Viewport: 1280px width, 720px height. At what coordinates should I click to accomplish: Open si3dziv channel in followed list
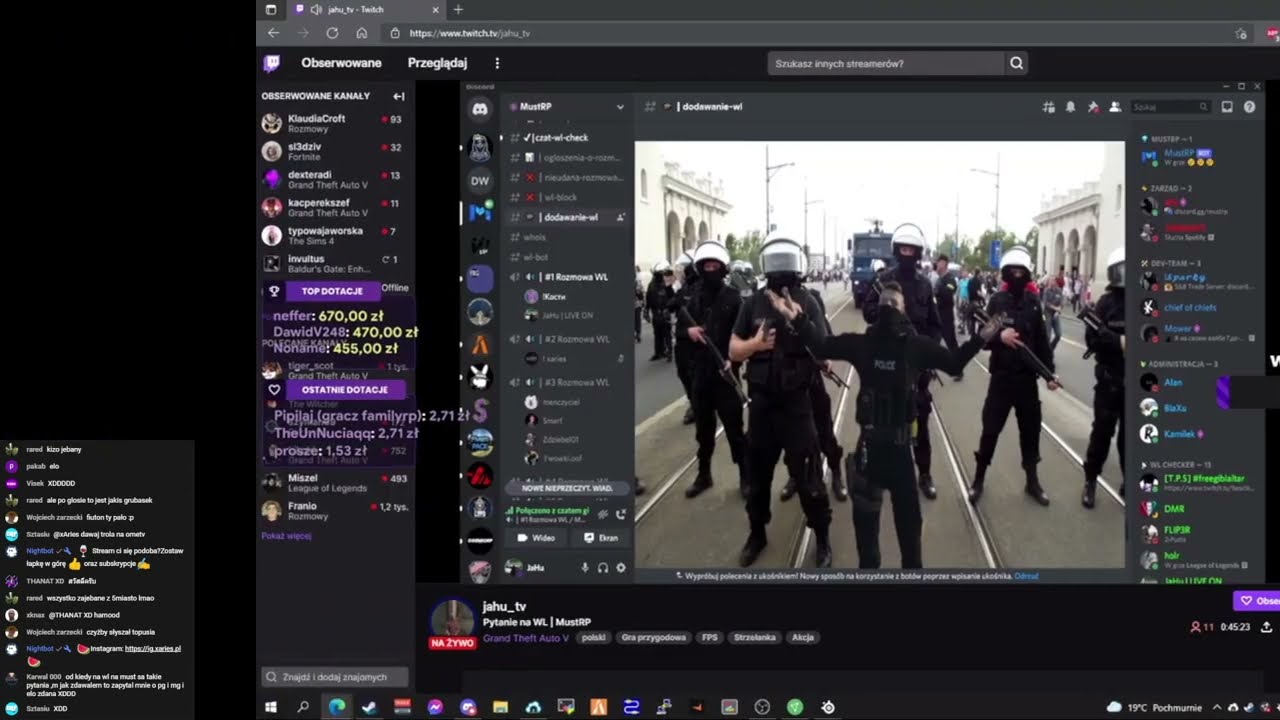tap(334, 151)
